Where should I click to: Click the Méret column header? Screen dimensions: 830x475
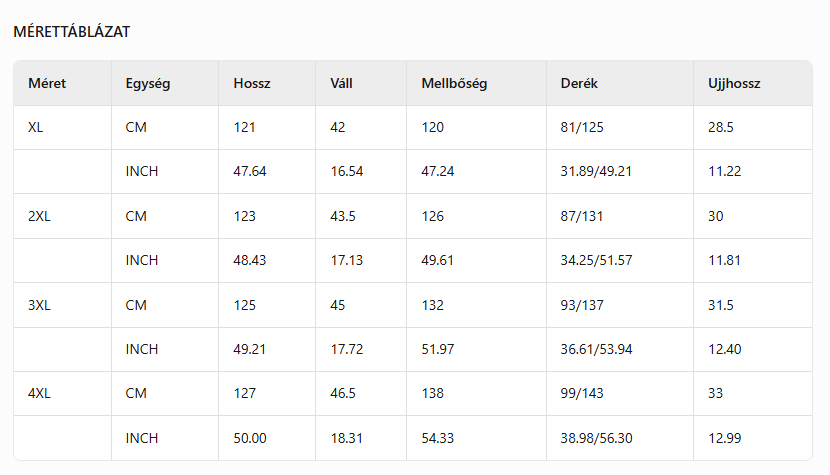(47, 84)
